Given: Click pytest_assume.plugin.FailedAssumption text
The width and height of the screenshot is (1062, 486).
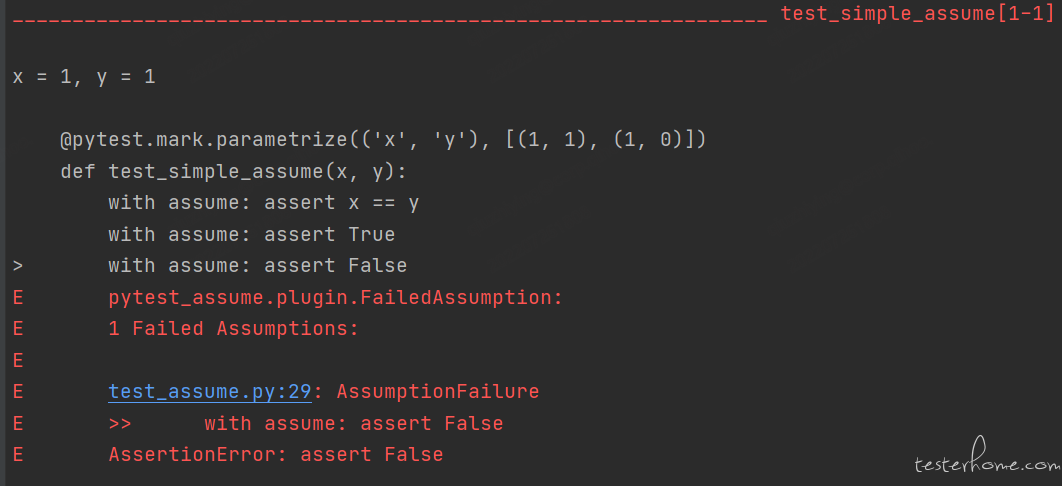Looking at the screenshot, I should coord(335,297).
